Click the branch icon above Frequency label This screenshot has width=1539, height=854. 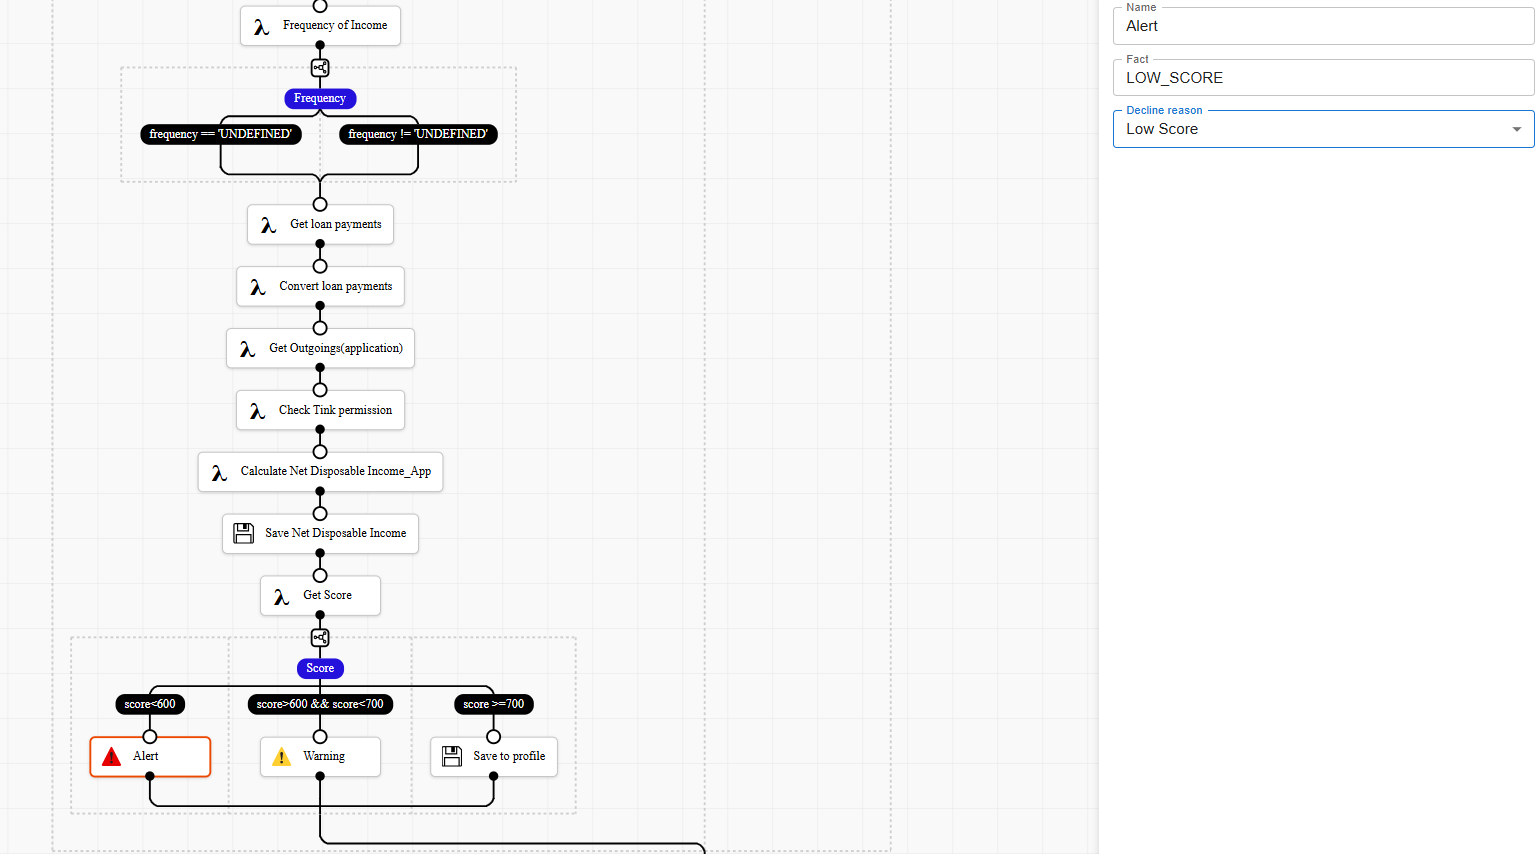pyautogui.click(x=320, y=68)
